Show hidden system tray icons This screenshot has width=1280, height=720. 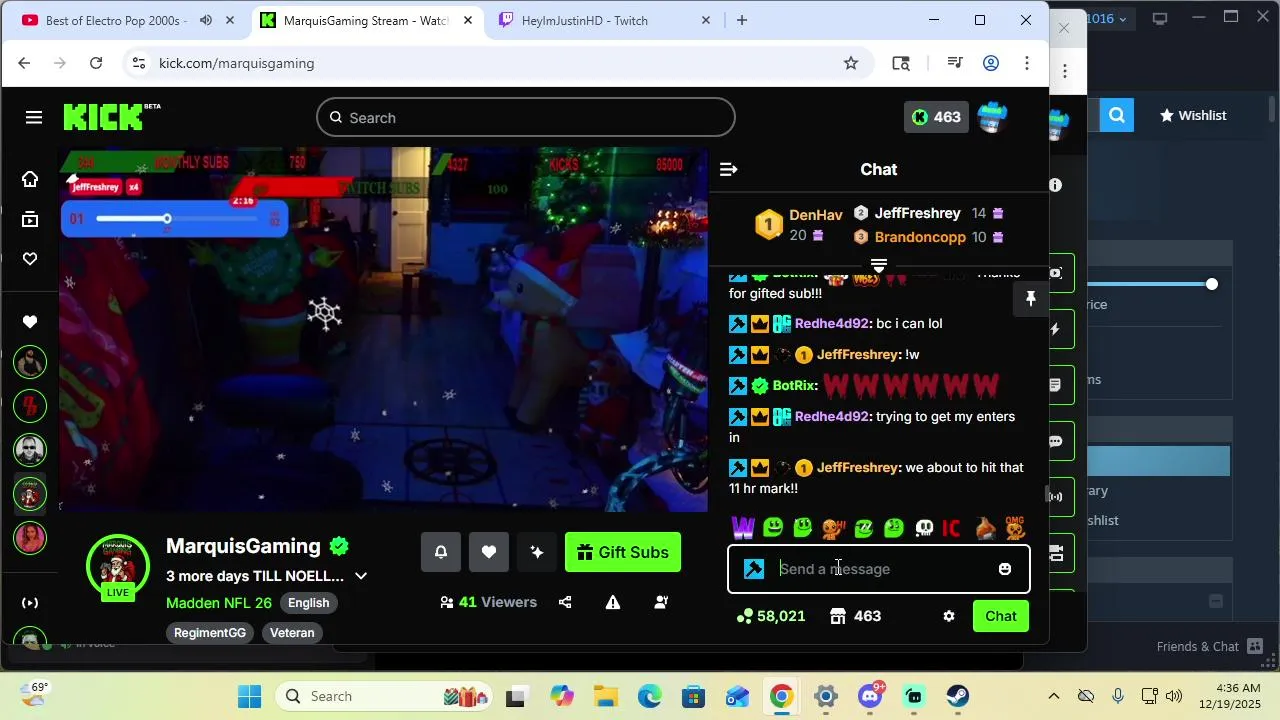click(1053, 696)
